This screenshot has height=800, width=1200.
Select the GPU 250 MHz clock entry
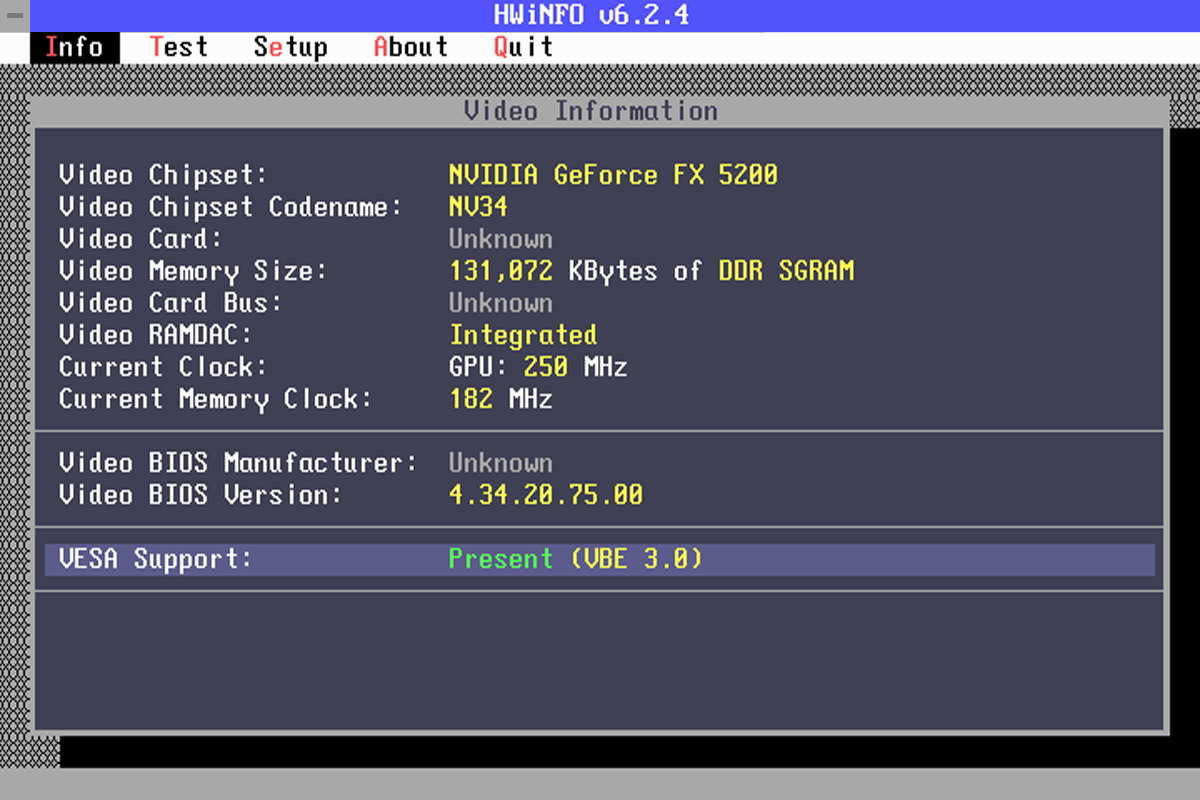coord(538,367)
